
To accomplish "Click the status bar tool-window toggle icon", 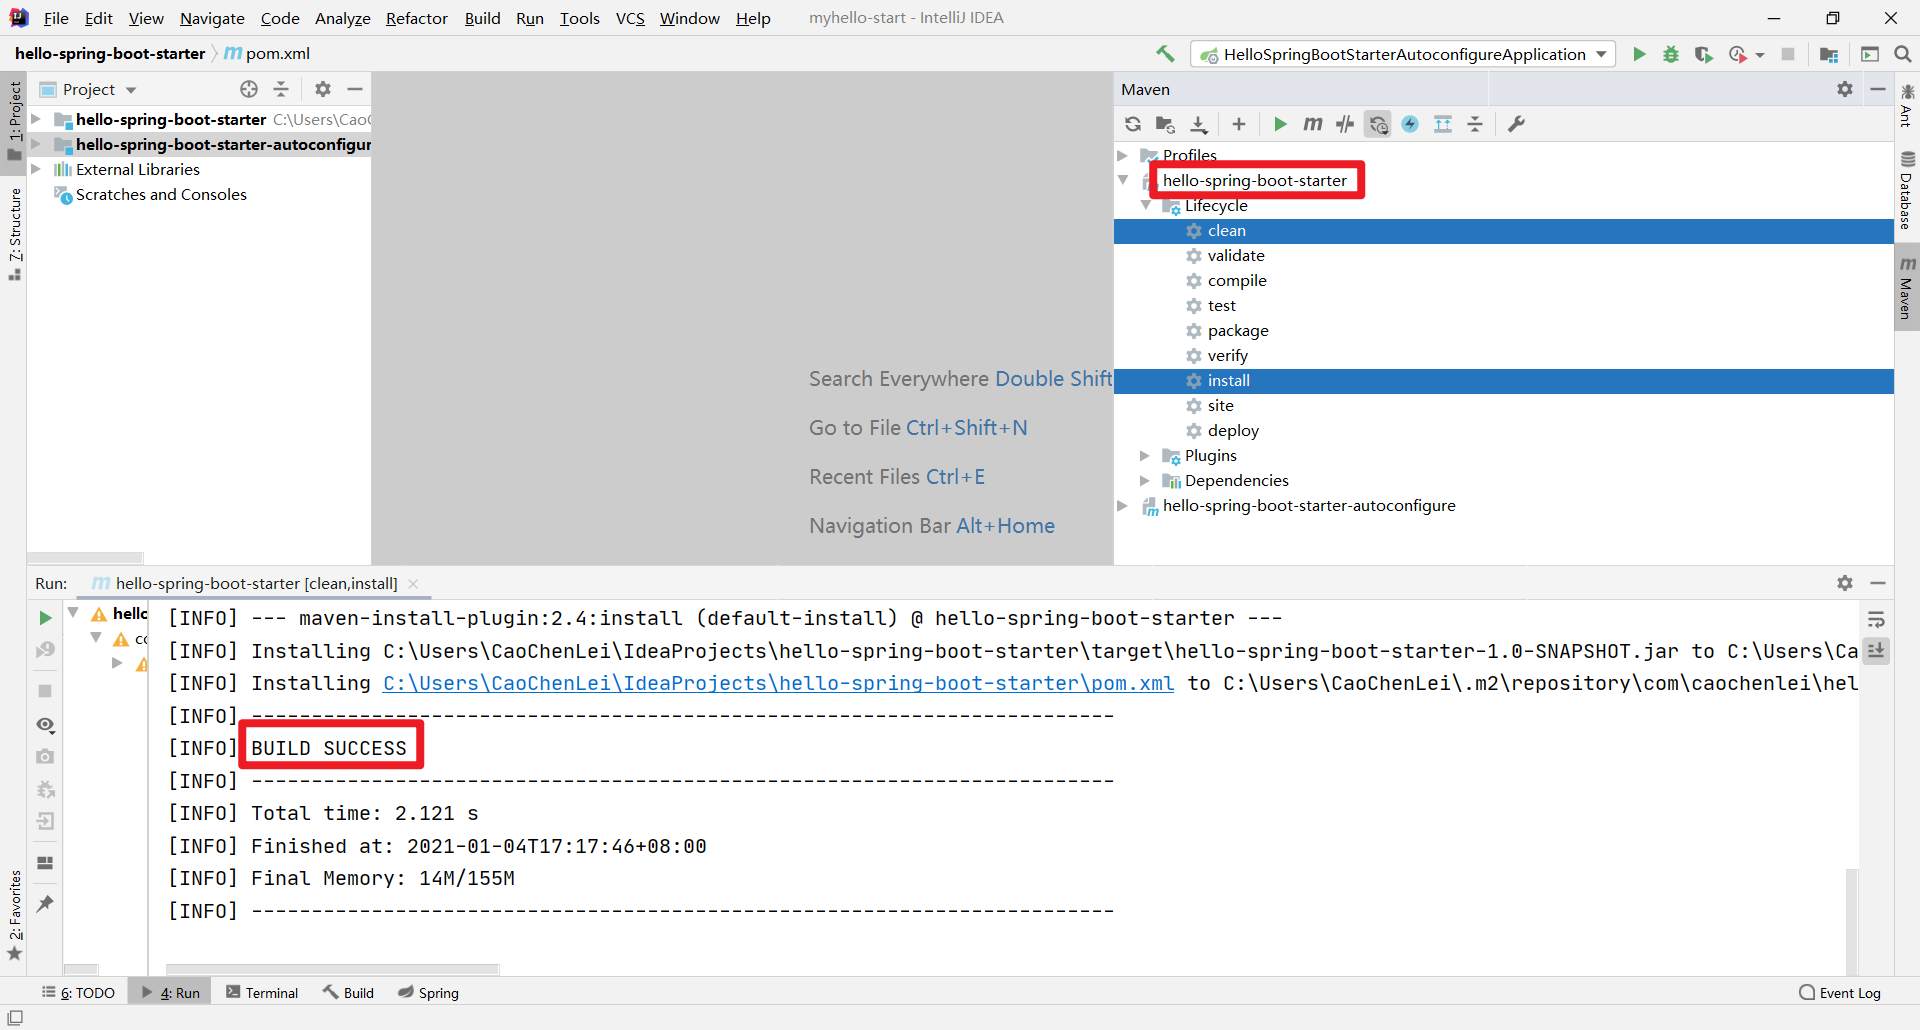I will click(x=15, y=1018).
